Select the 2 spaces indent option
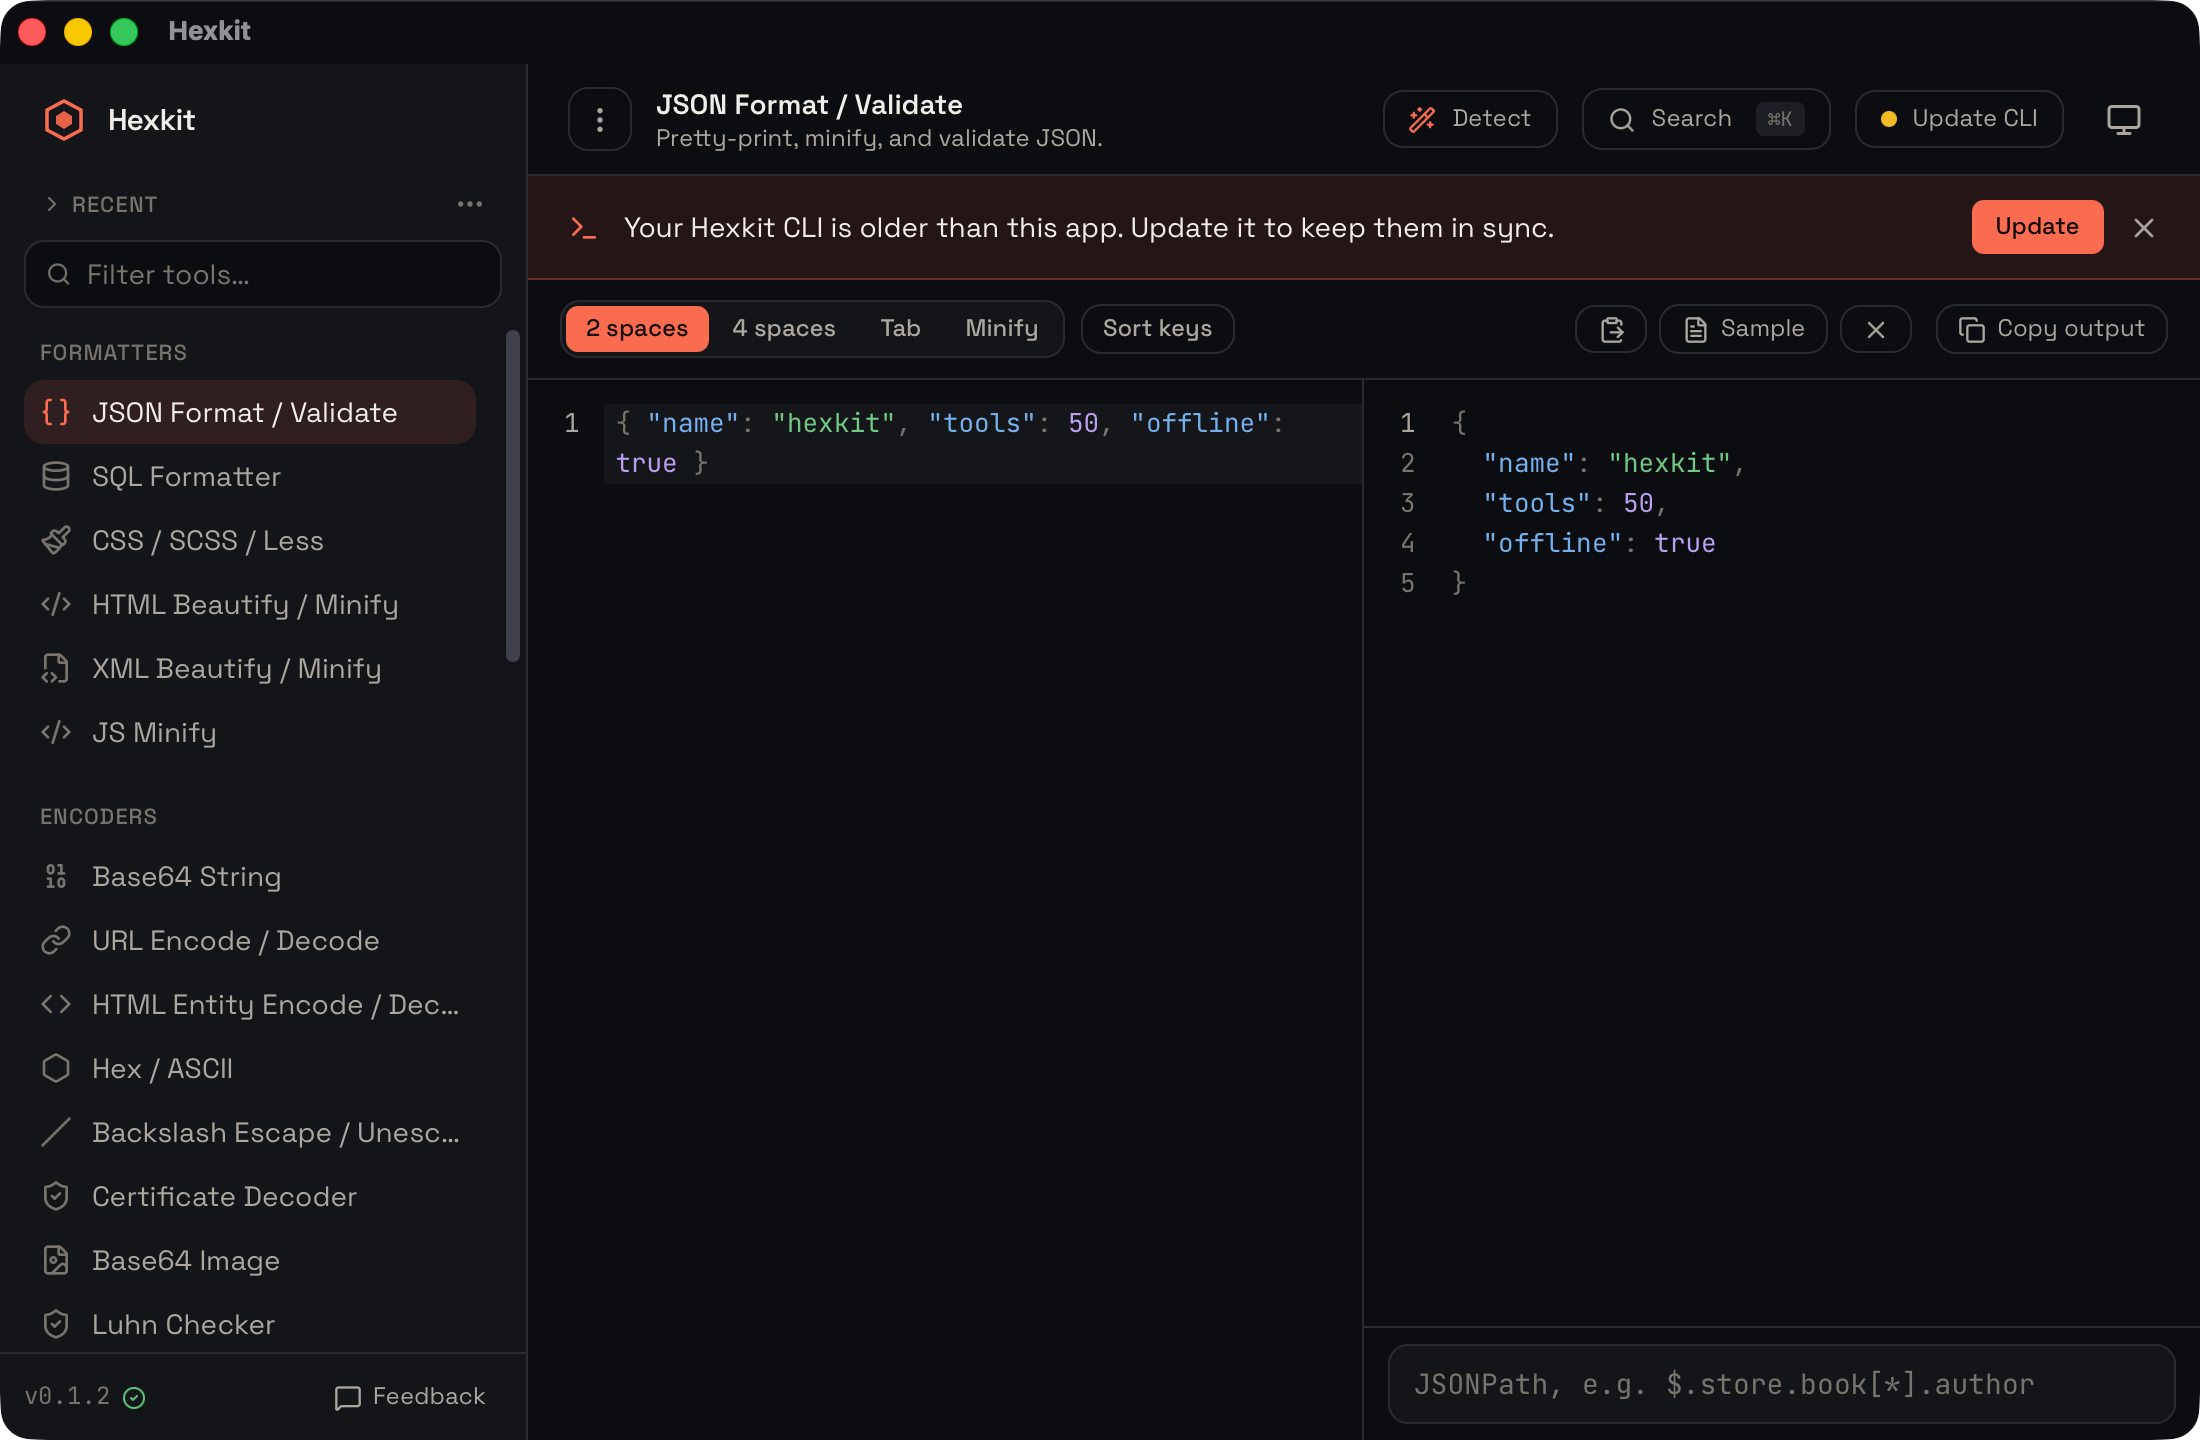Image resolution: width=2200 pixels, height=1440 pixels. click(637, 329)
